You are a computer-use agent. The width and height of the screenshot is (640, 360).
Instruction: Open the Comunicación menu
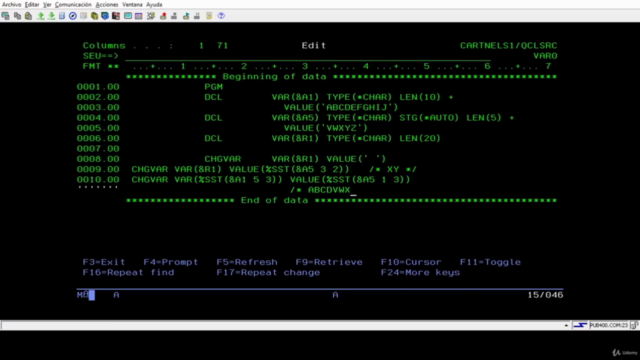[73, 4]
